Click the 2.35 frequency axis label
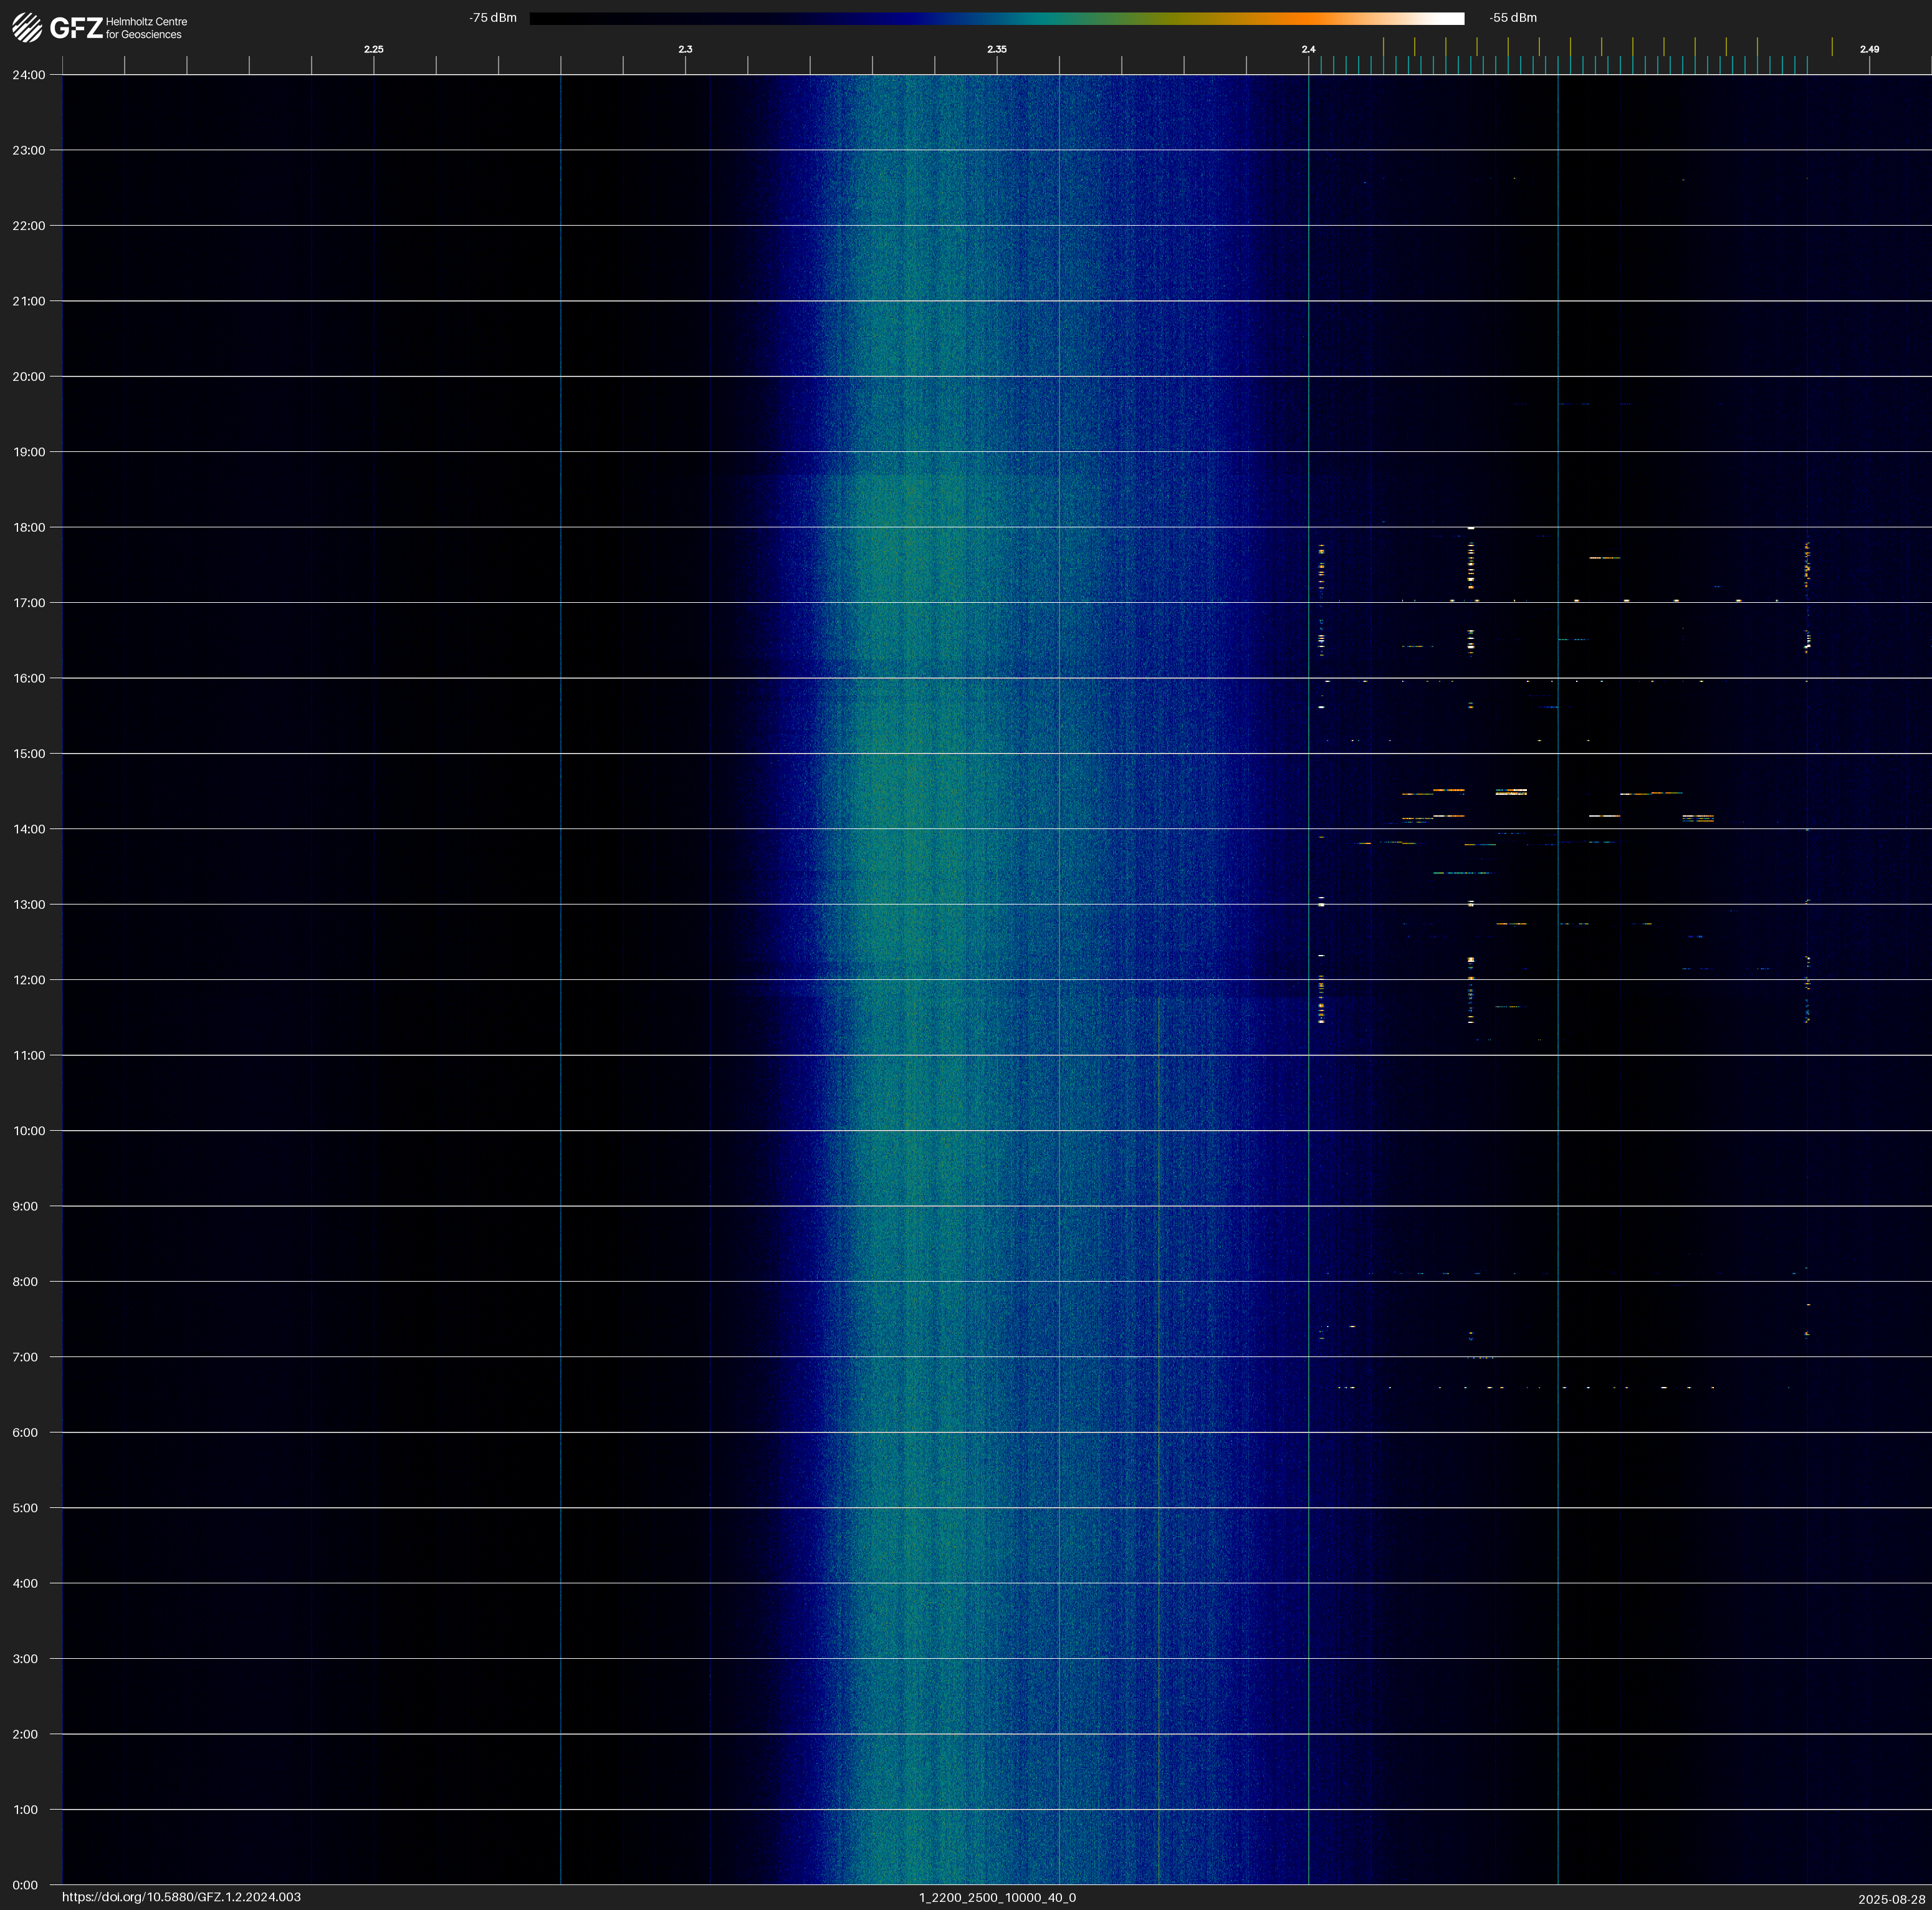 (996, 49)
